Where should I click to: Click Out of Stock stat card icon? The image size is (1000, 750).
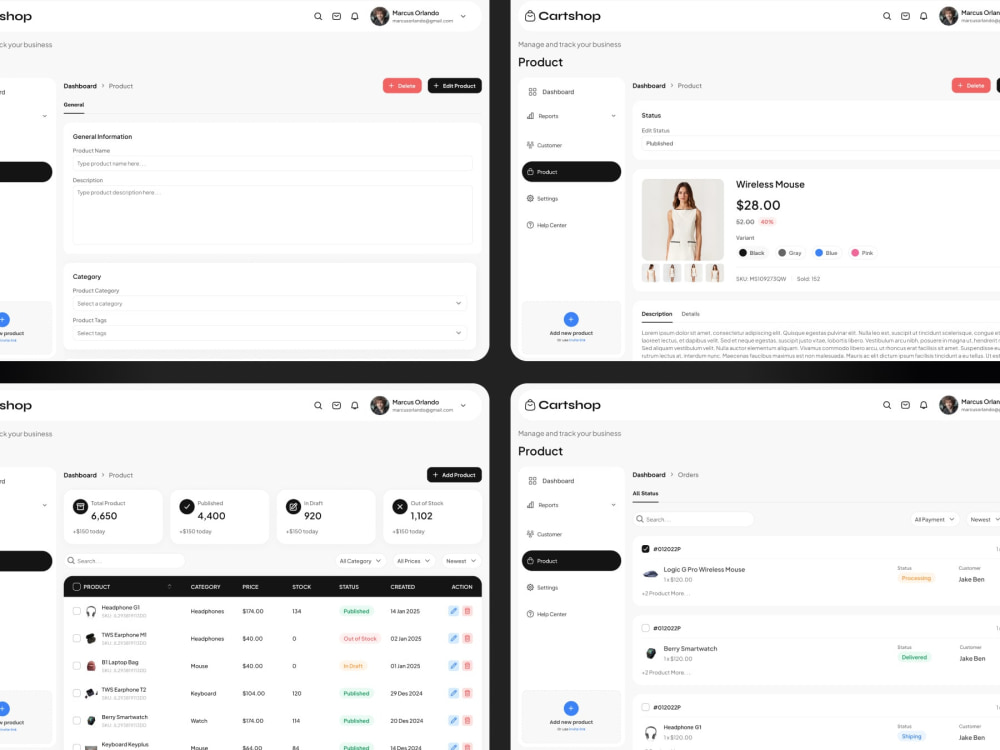click(x=400, y=507)
